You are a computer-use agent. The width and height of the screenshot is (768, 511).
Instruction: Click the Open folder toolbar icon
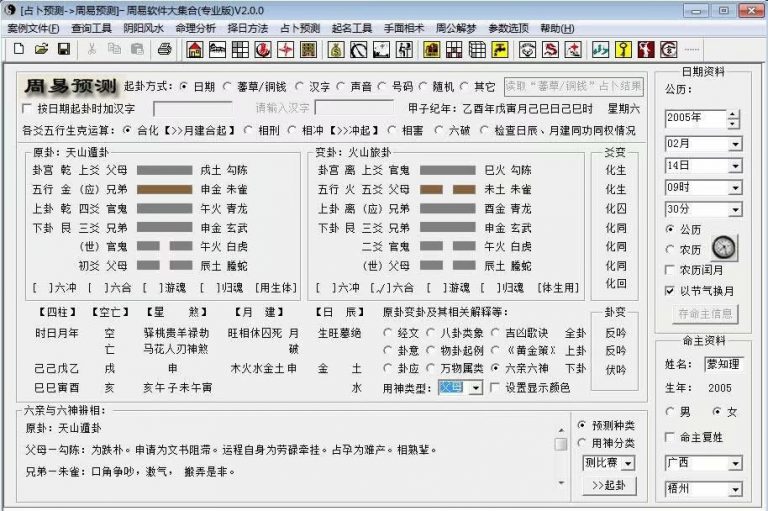click(41, 49)
